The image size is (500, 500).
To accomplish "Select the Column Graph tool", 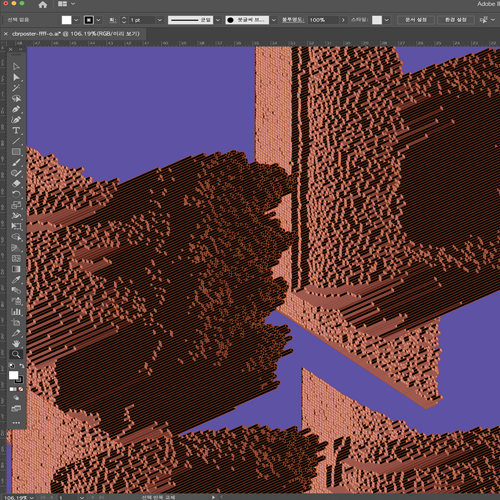I will [x=16, y=312].
